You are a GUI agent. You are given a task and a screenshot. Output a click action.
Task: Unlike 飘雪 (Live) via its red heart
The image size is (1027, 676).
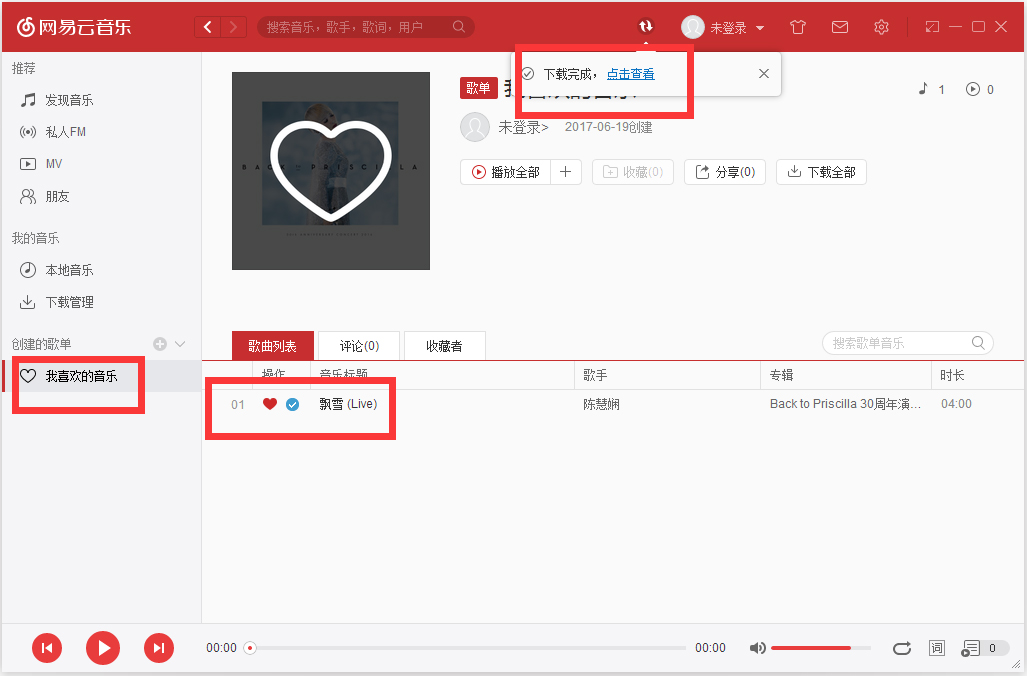point(269,404)
